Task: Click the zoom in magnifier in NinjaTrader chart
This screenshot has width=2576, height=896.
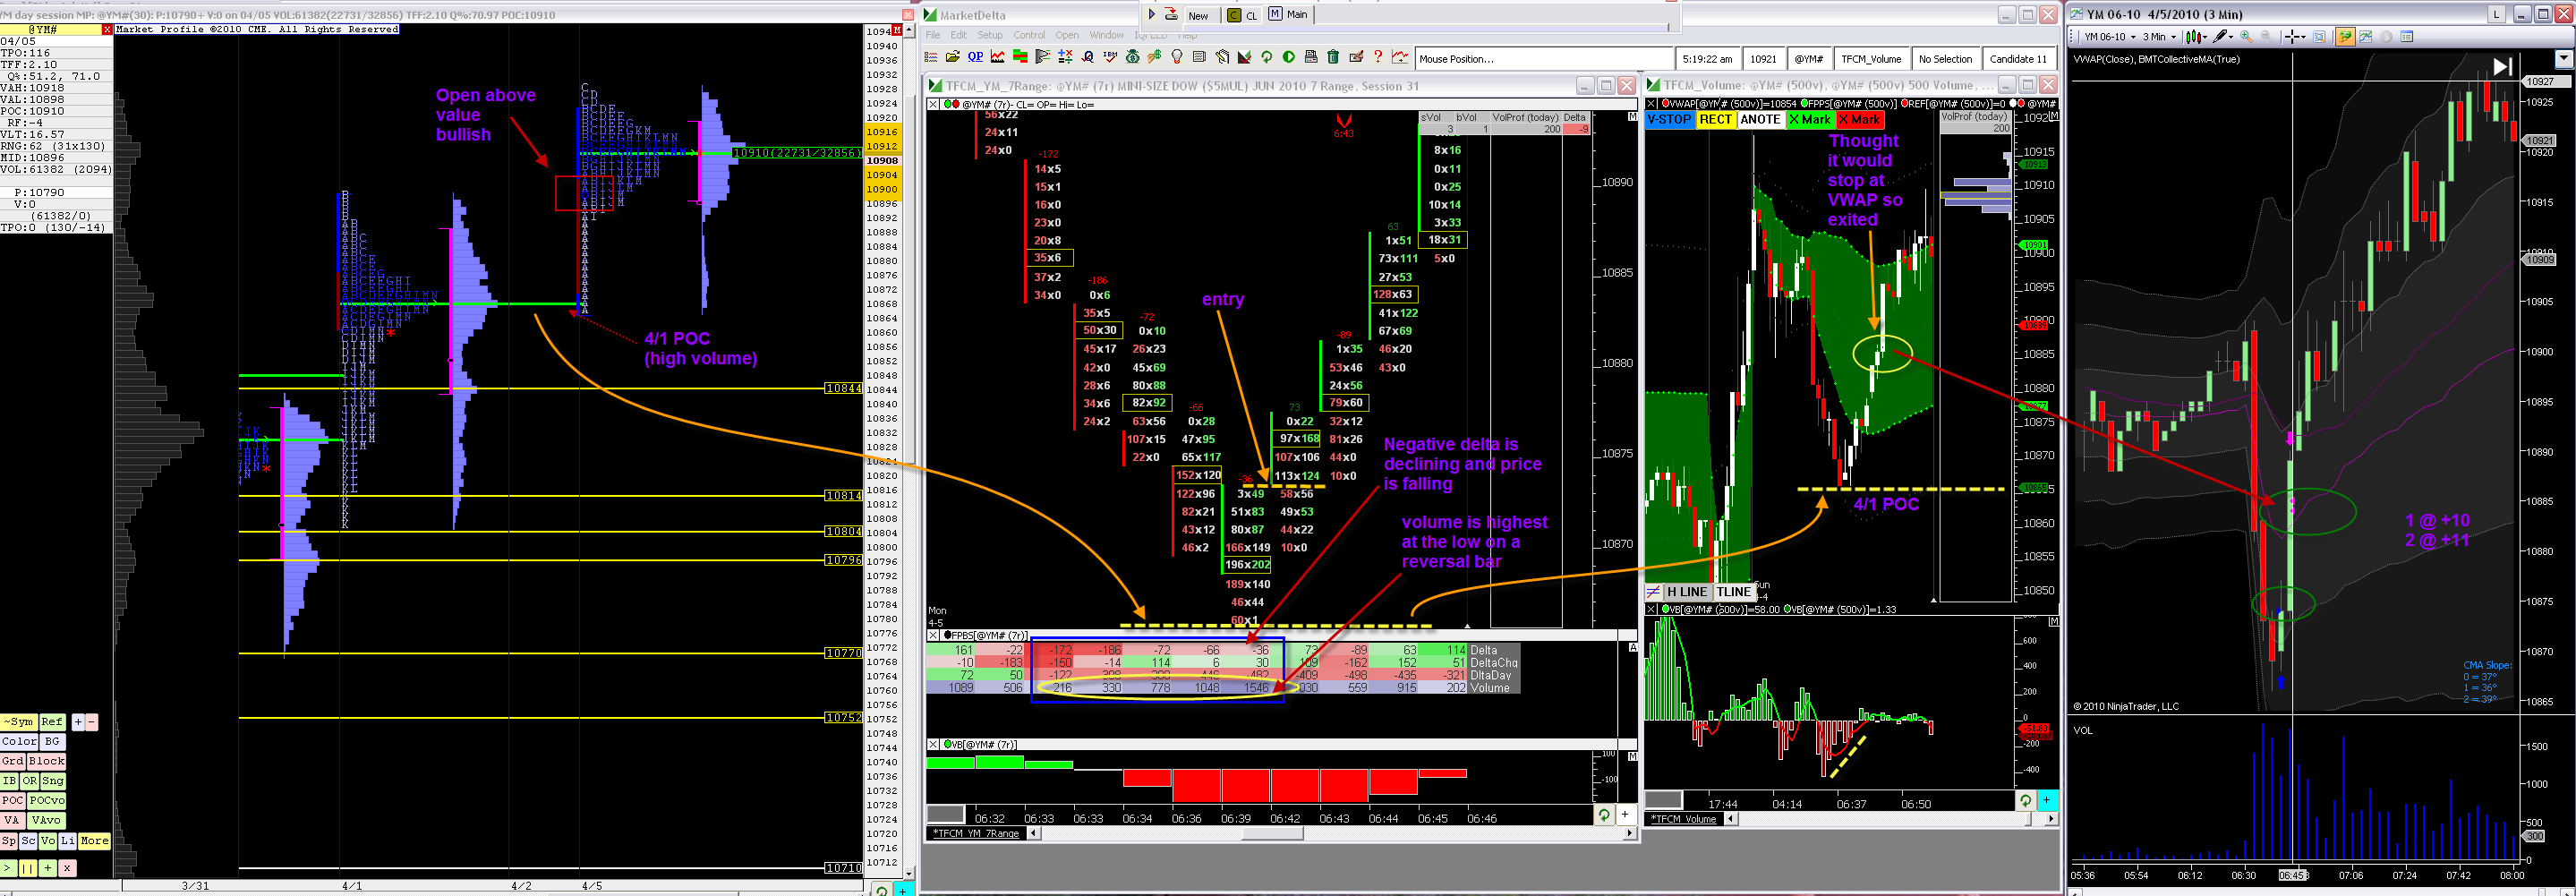Action: pyautogui.click(x=2246, y=37)
